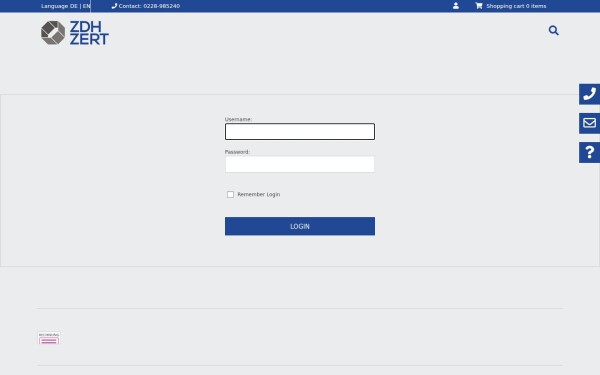Image resolution: width=600 pixels, height=375 pixels.
Task: Open the shopping cart icon
Action: pyautogui.click(x=479, y=6)
